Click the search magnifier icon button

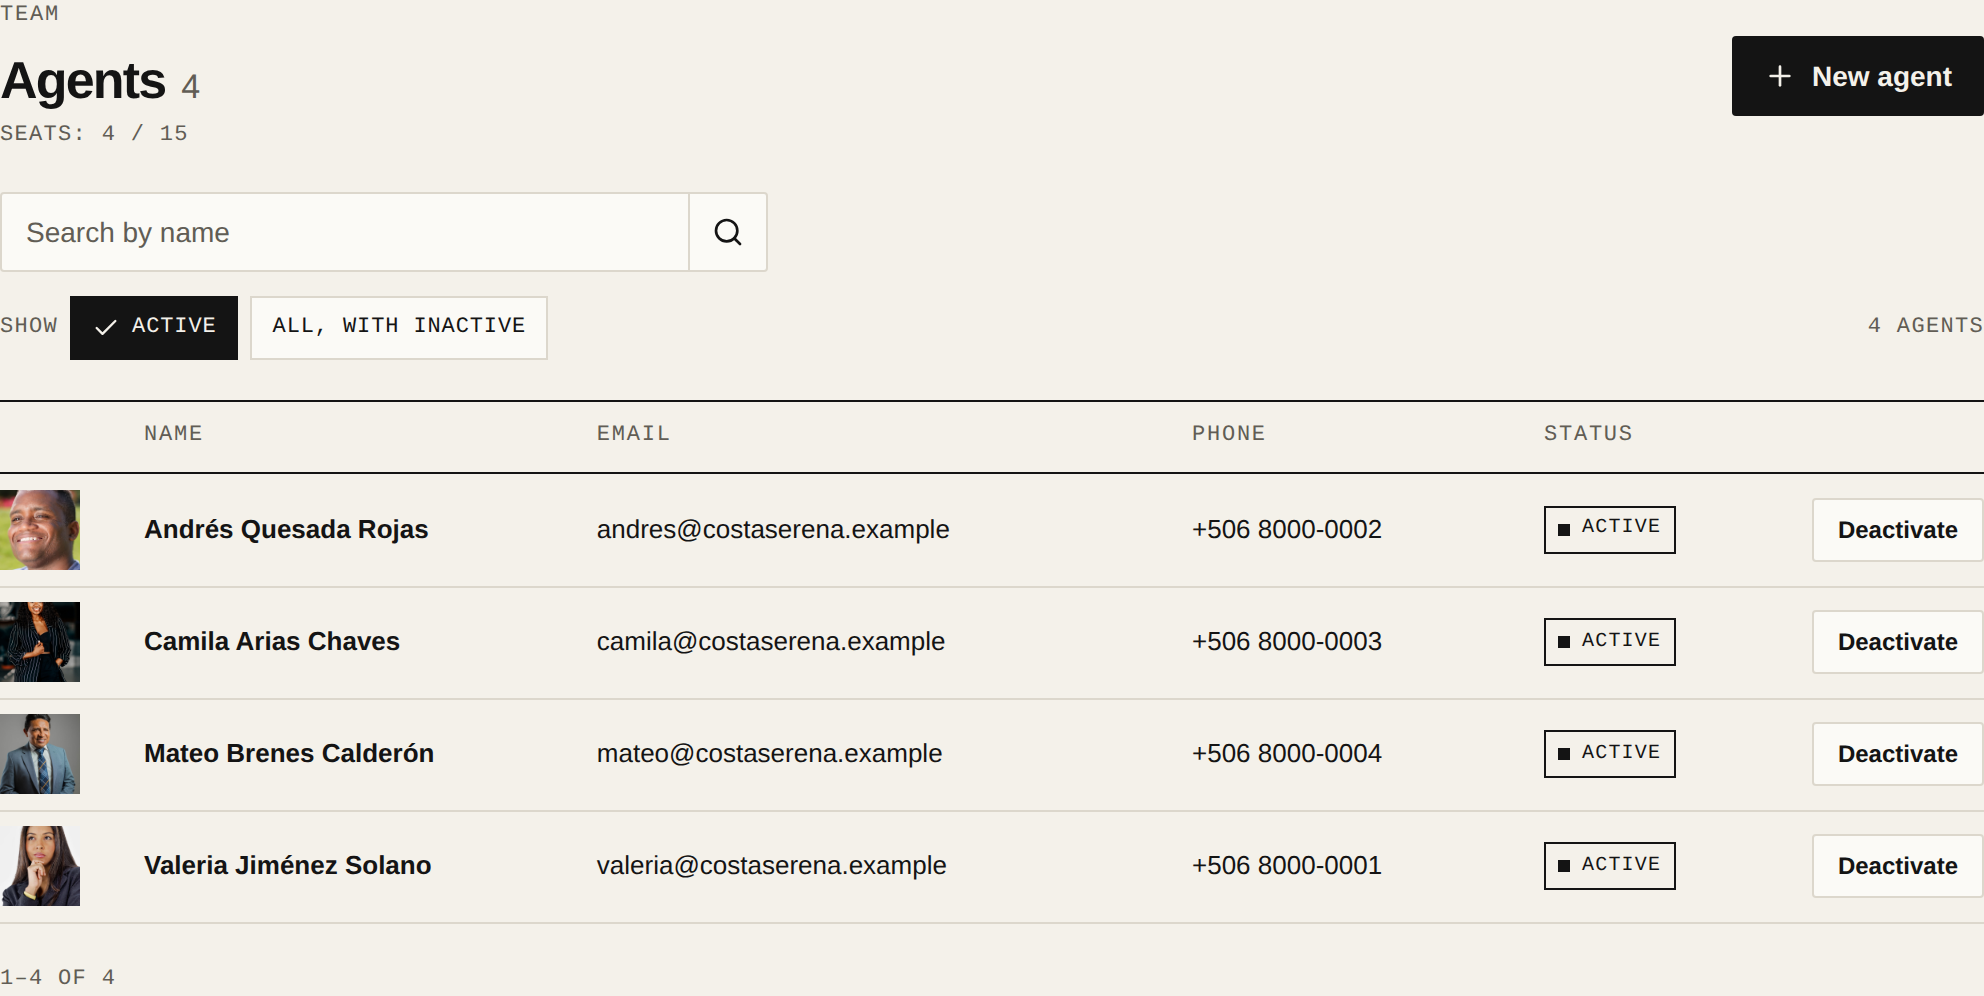click(728, 232)
